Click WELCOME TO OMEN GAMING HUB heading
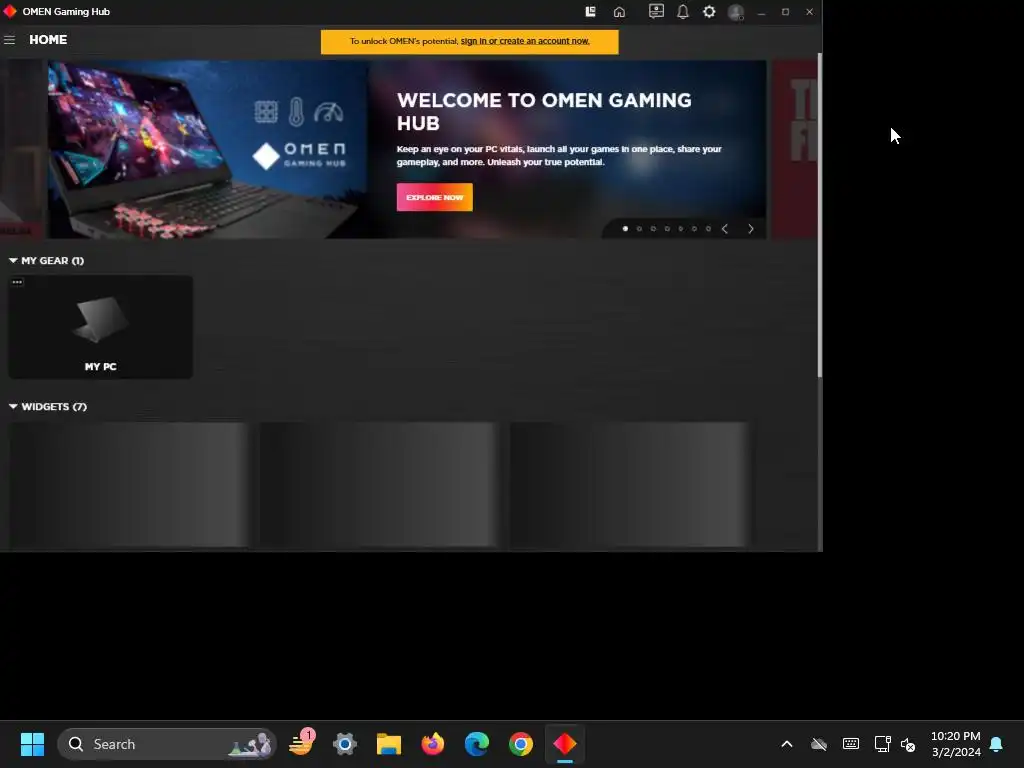 [x=543, y=112]
